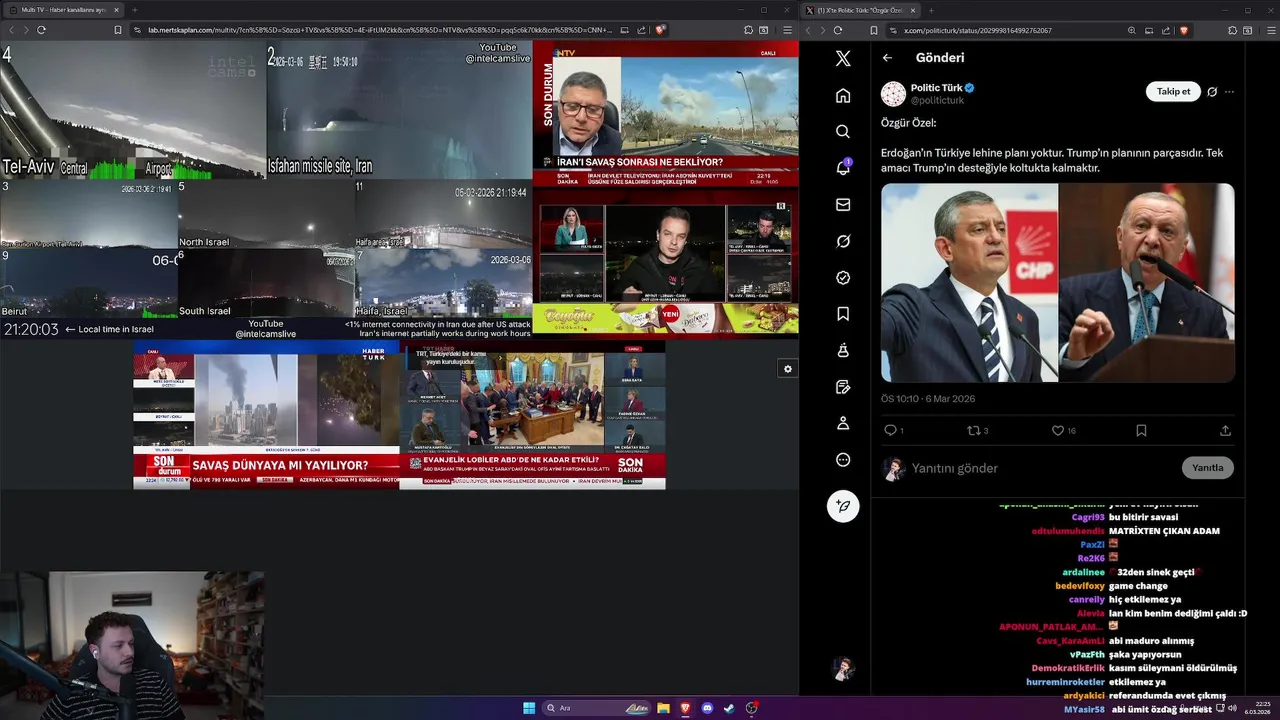Open More options circle in X sidebar
The image size is (1280, 720).
coord(843,460)
